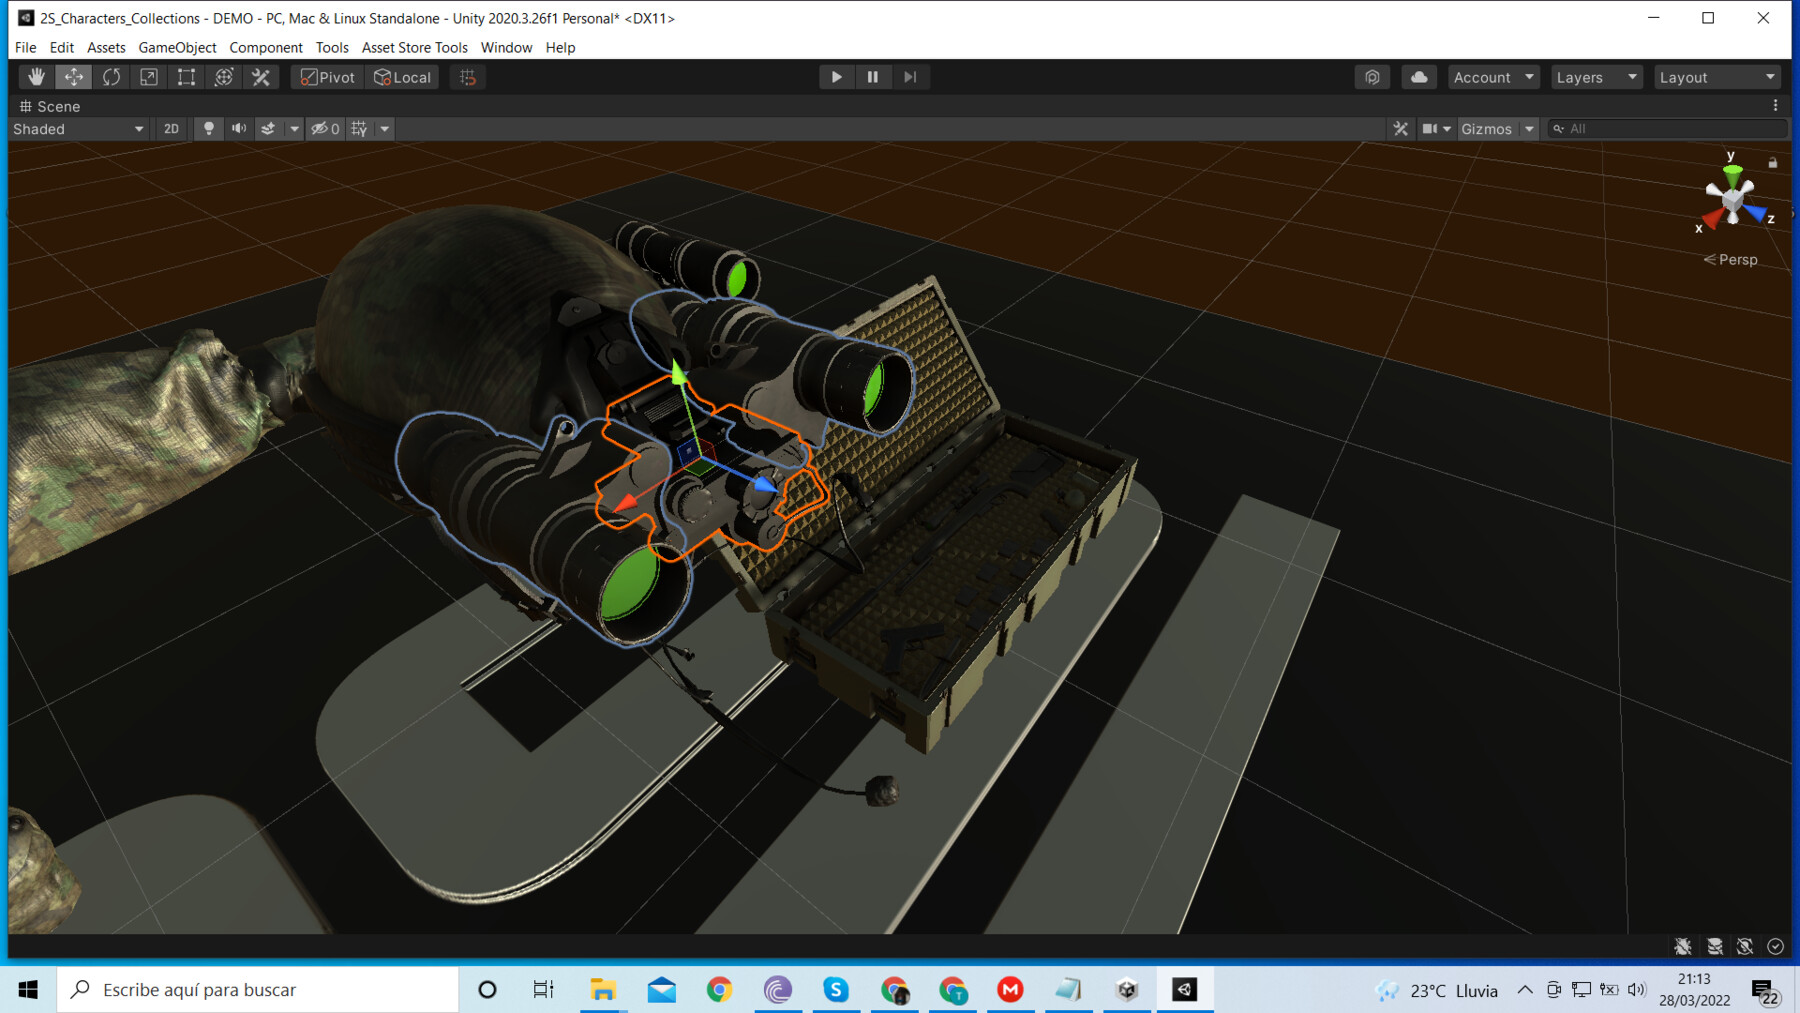Click the scene search field
1800x1013 pixels.
[x=1667, y=129]
